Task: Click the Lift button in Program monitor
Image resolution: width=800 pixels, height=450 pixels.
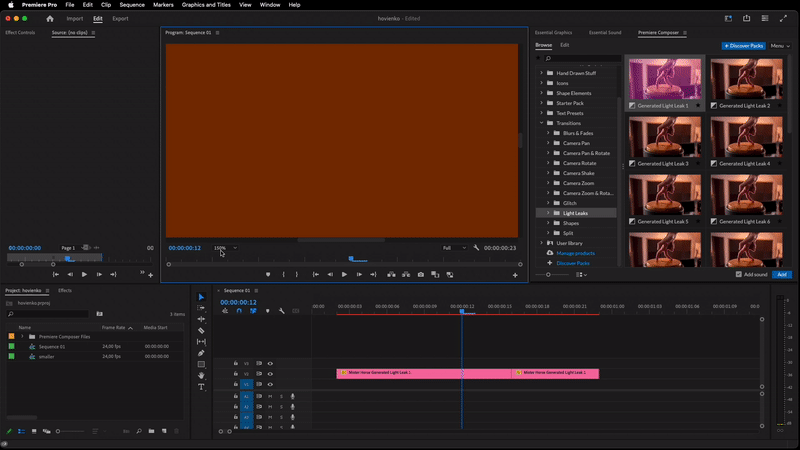Action: click(391, 274)
